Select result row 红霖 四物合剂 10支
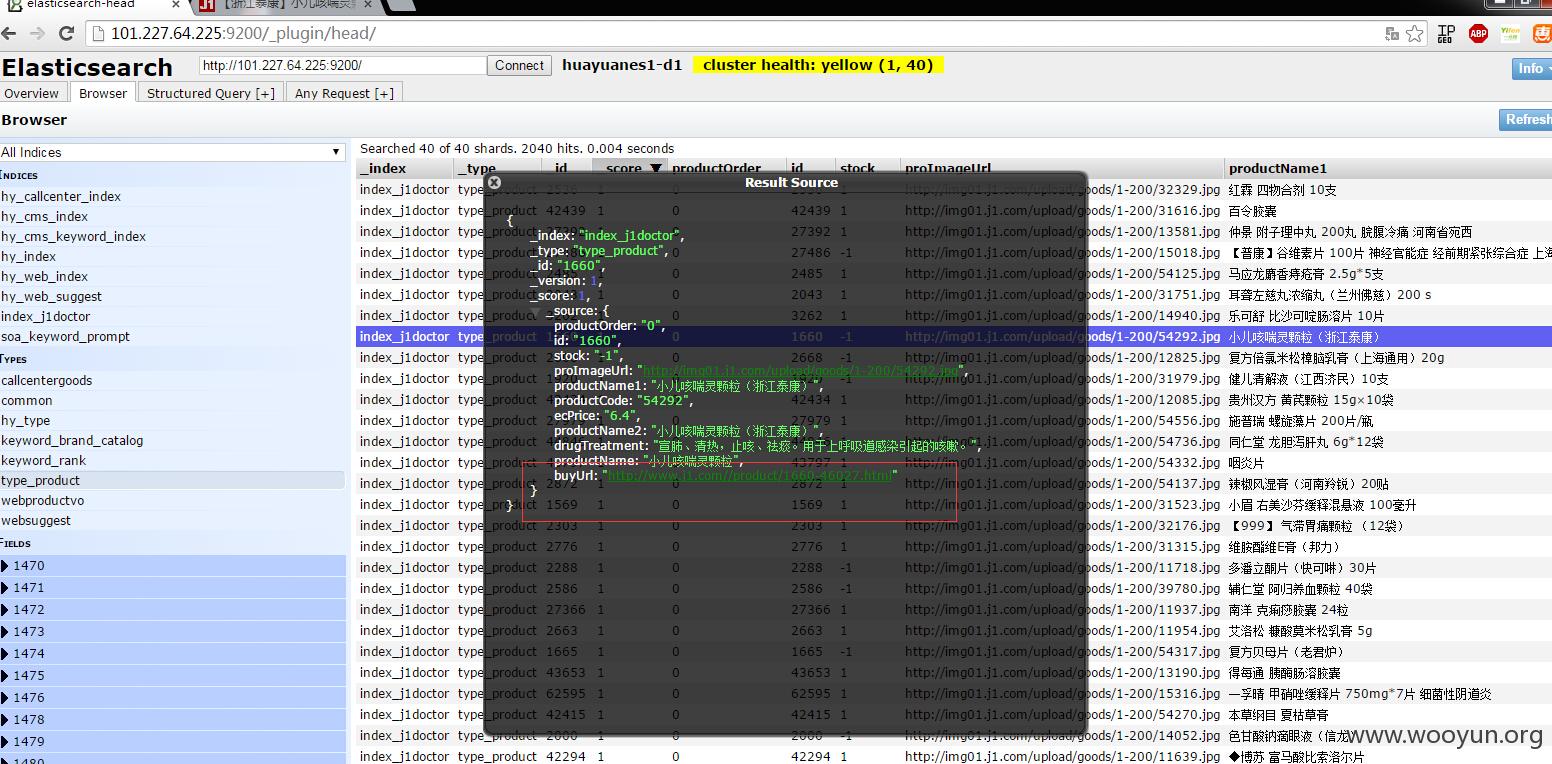1552x764 pixels. (953, 189)
